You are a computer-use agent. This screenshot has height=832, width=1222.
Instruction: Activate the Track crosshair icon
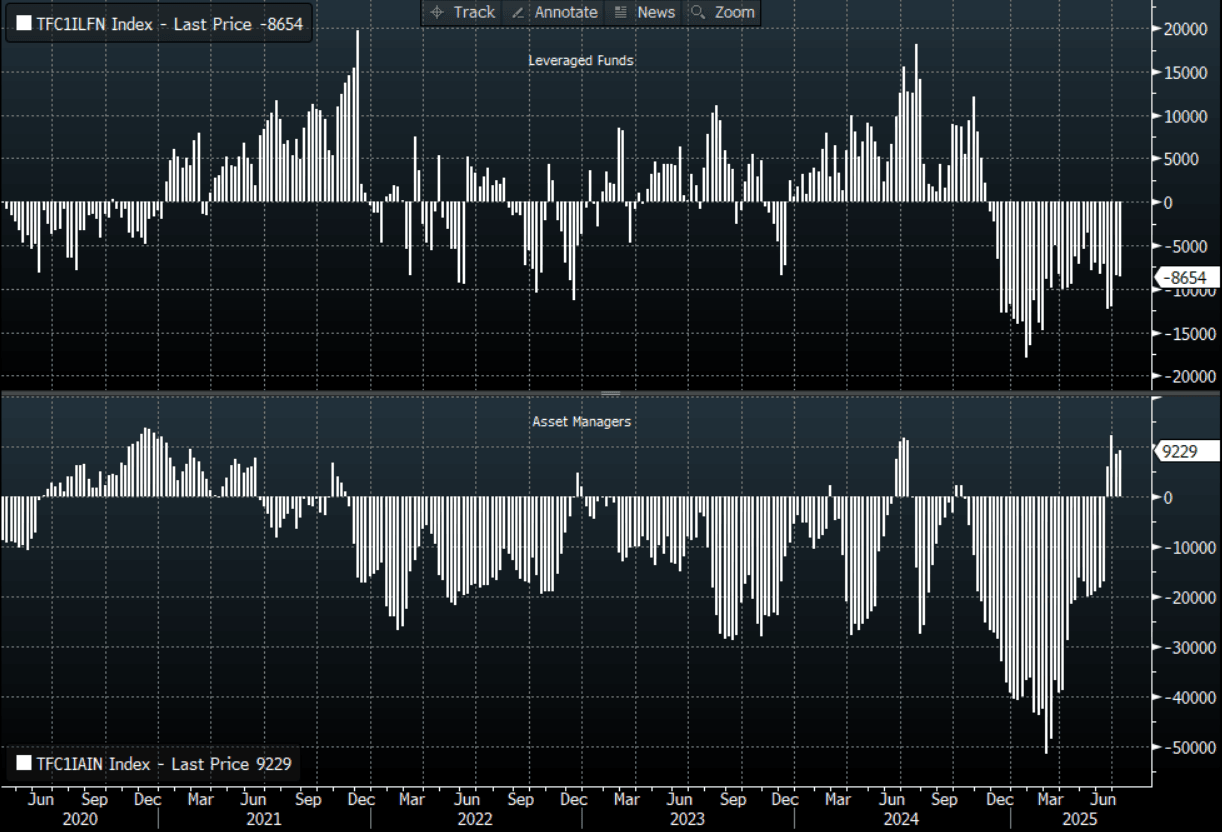click(437, 12)
